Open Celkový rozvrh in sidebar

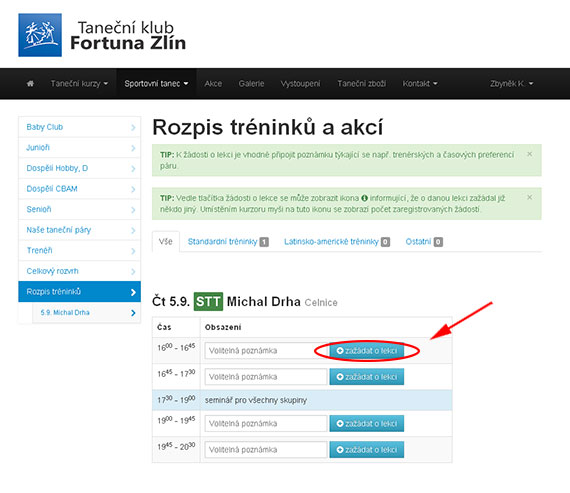coord(79,271)
